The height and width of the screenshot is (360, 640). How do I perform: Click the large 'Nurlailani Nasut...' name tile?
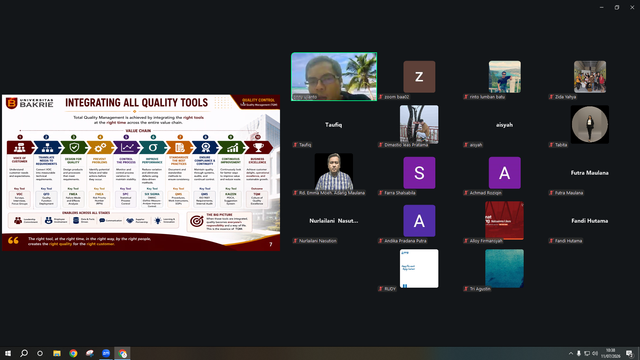coord(334,220)
